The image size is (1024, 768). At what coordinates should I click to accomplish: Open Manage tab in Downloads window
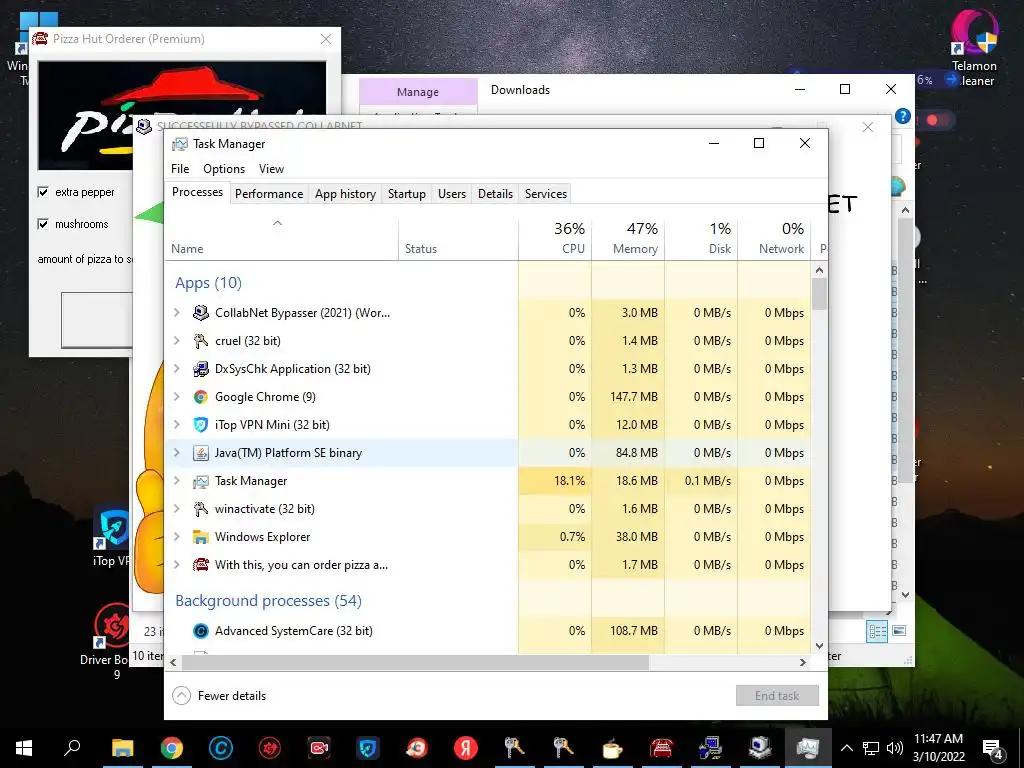(x=418, y=92)
